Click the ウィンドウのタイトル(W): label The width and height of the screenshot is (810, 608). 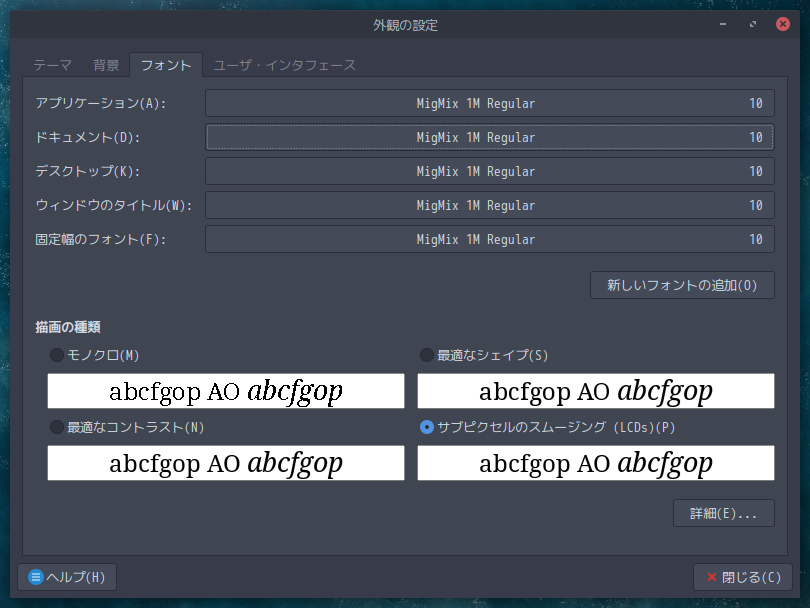114,206
